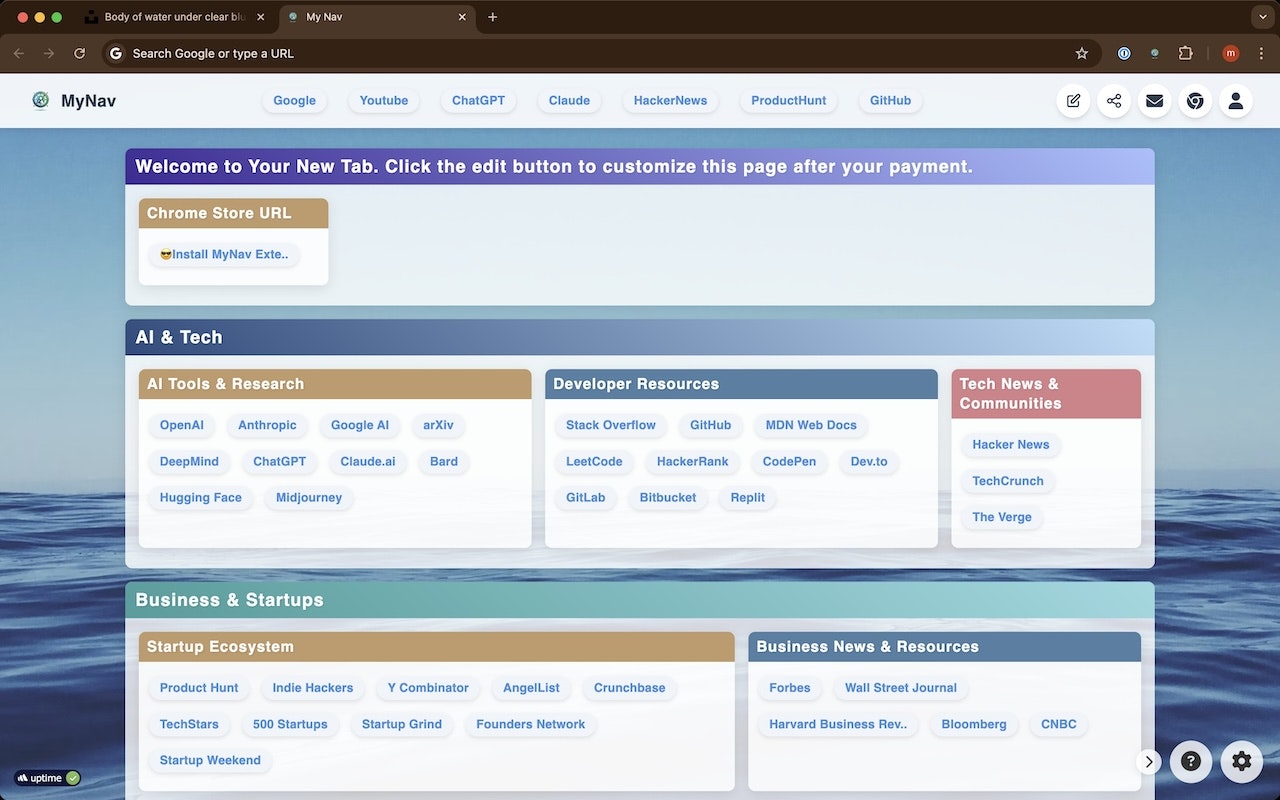Click the uptime status badge
This screenshot has width=1280, height=800.
[47, 778]
